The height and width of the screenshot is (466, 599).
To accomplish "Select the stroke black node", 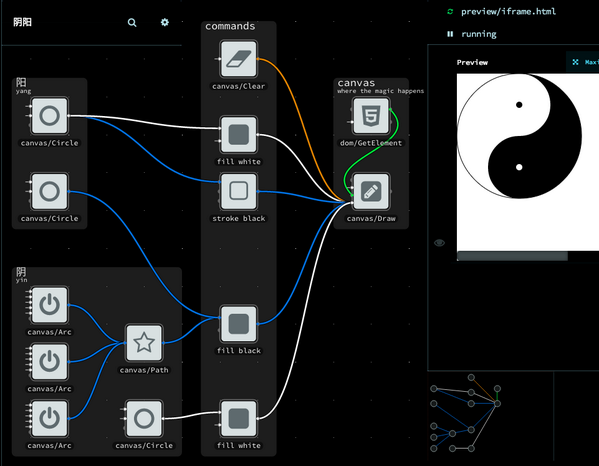I will pyautogui.click(x=238, y=191).
